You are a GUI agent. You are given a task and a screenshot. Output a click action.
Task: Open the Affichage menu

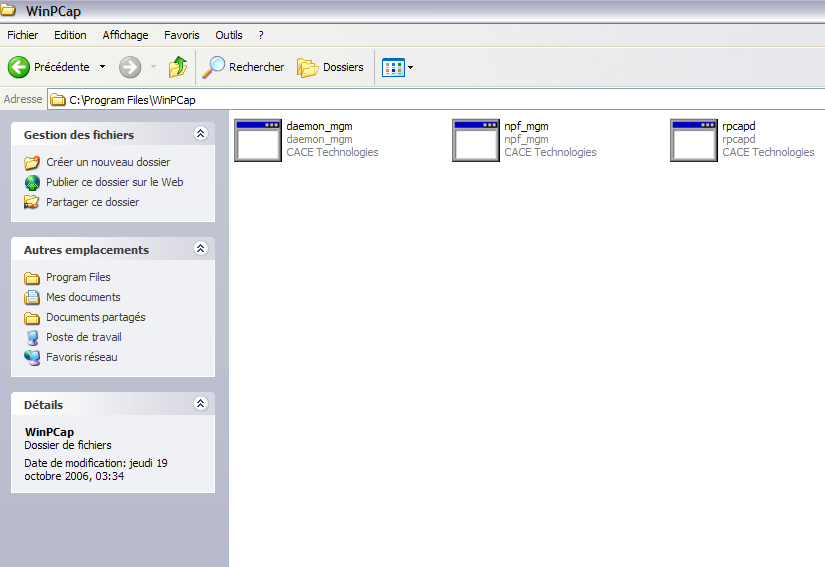pyautogui.click(x=125, y=35)
